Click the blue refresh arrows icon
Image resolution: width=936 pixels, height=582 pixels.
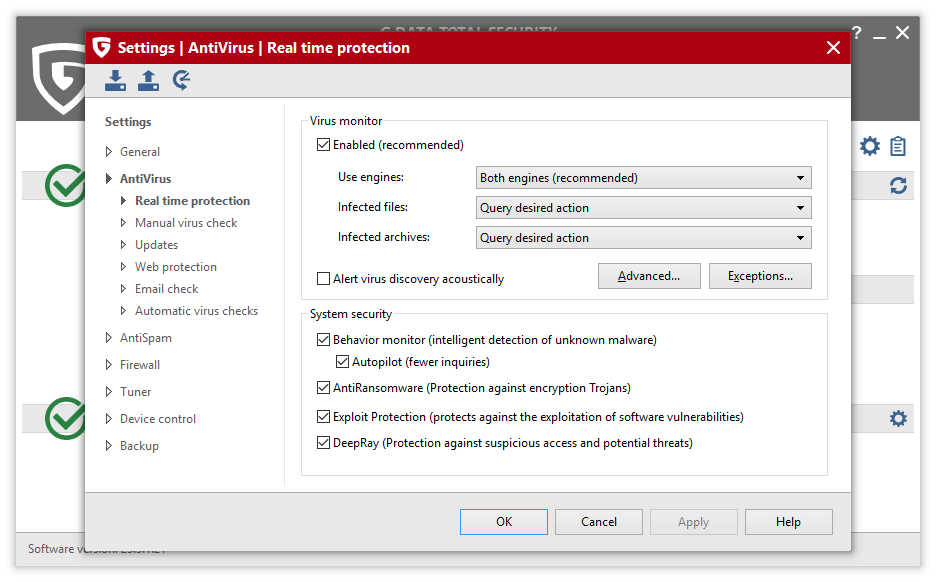pyautogui.click(x=898, y=186)
